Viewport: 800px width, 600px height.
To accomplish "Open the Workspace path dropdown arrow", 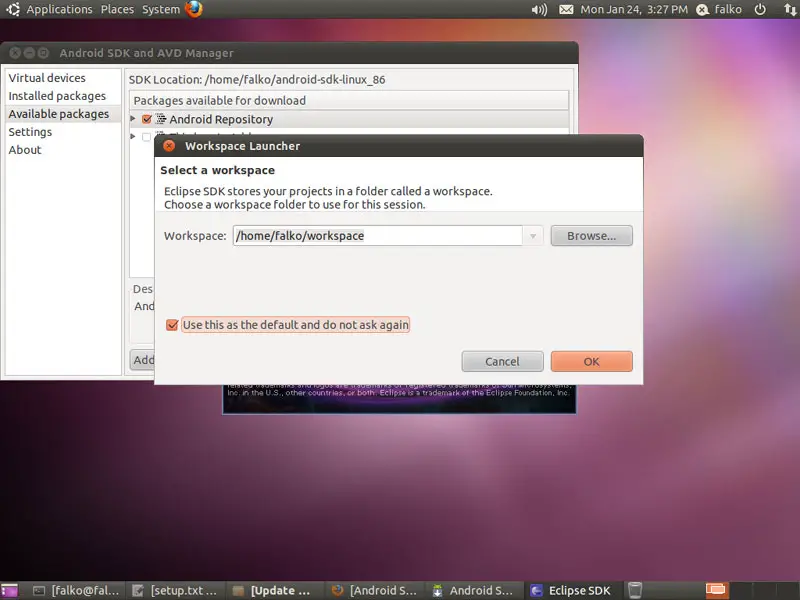I will (x=533, y=236).
